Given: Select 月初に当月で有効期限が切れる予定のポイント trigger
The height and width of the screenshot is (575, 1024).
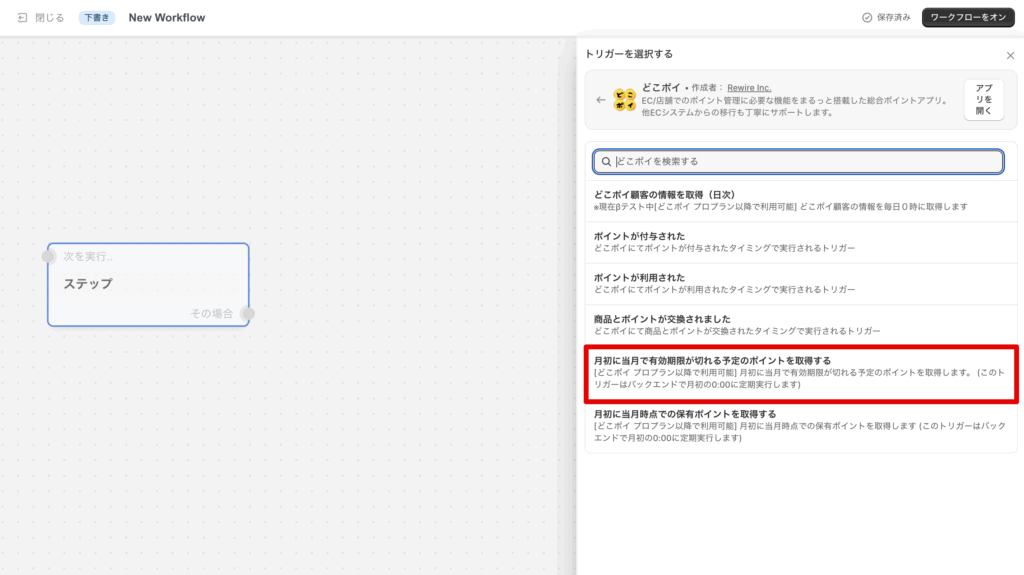Looking at the screenshot, I should click(x=800, y=372).
